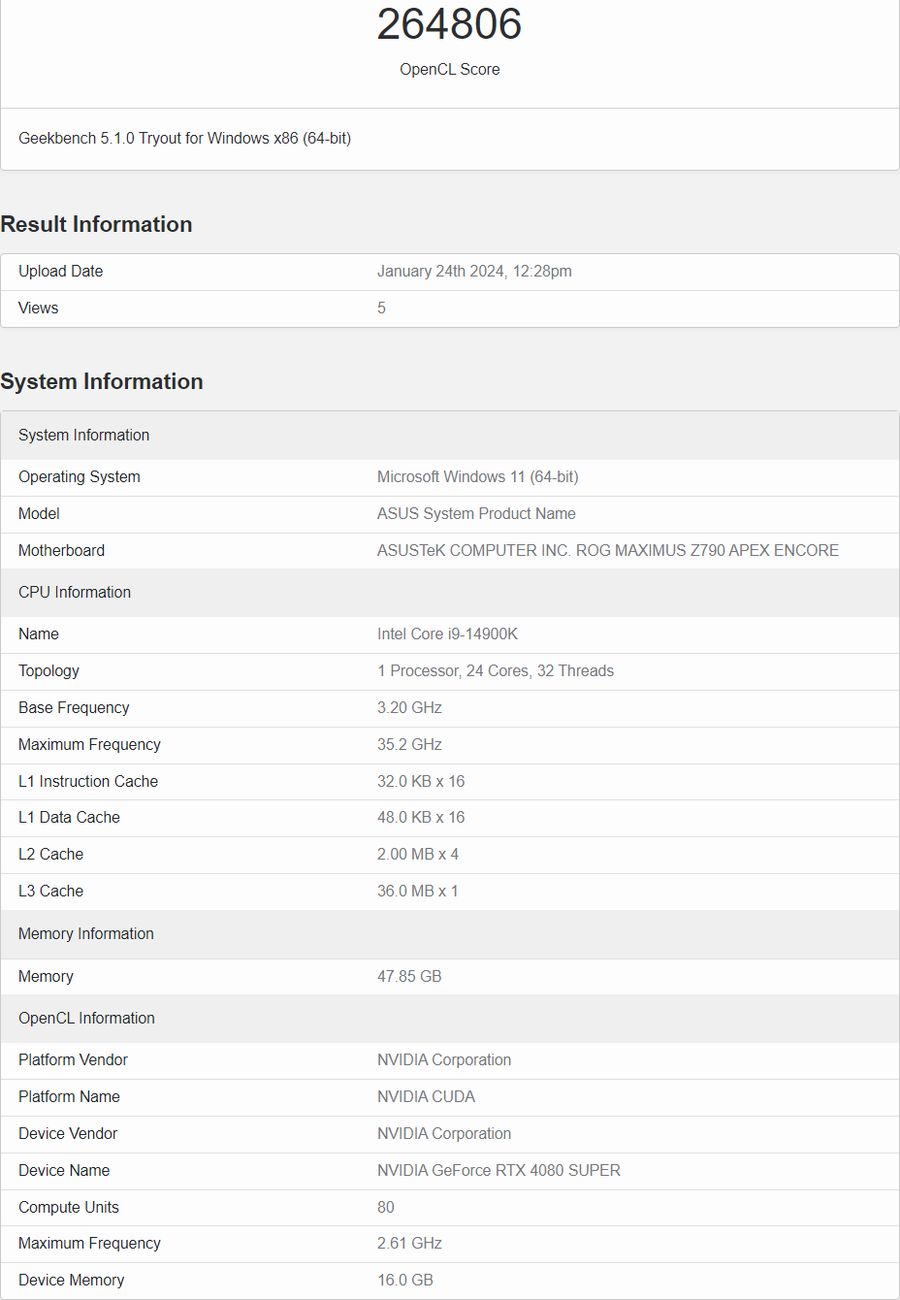Screen dimensions: 900x1300
Task: Select the NVIDIA CUDA platform name
Action: click(426, 1096)
